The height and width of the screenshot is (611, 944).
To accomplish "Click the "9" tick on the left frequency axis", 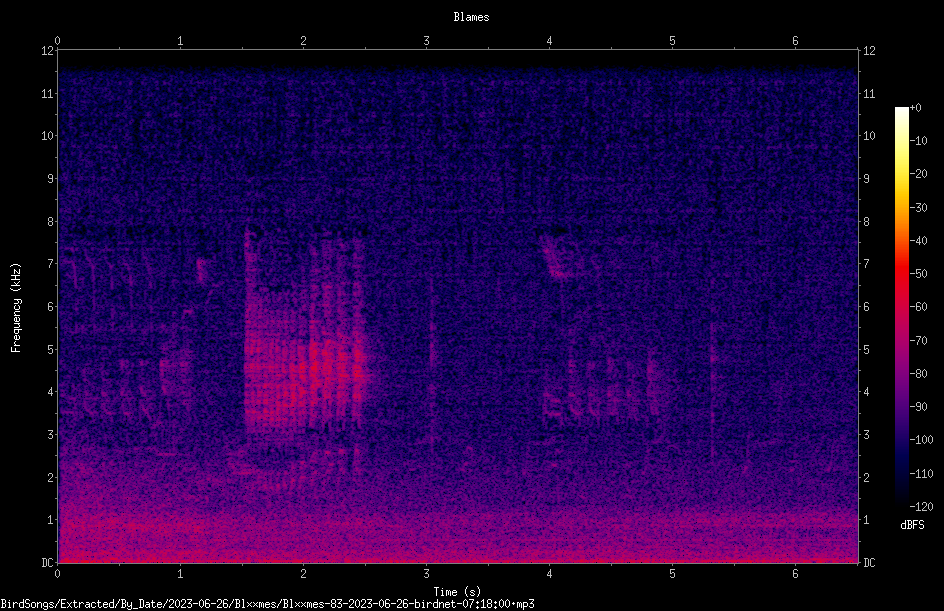I will 51,179.
